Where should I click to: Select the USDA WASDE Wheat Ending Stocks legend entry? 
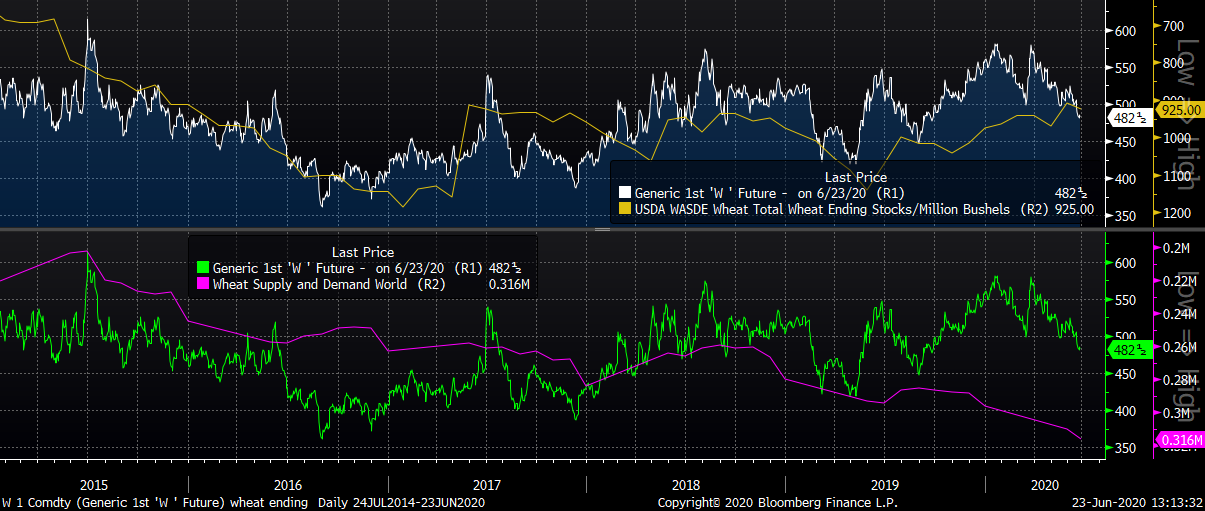click(857, 210)
